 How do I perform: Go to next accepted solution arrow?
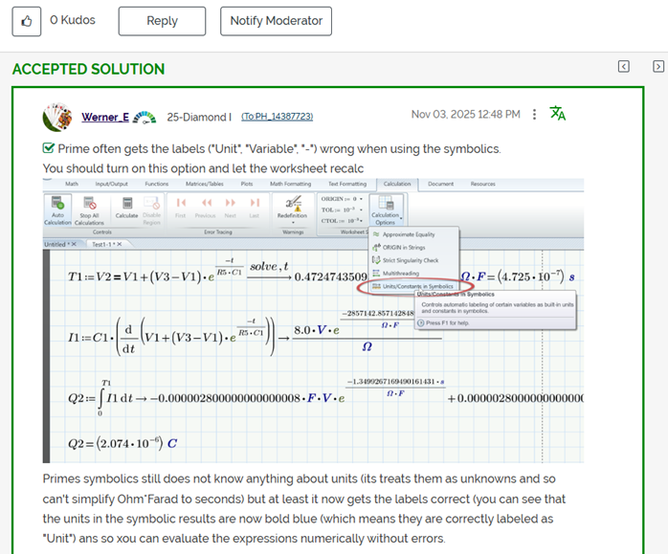coord(658,67)
